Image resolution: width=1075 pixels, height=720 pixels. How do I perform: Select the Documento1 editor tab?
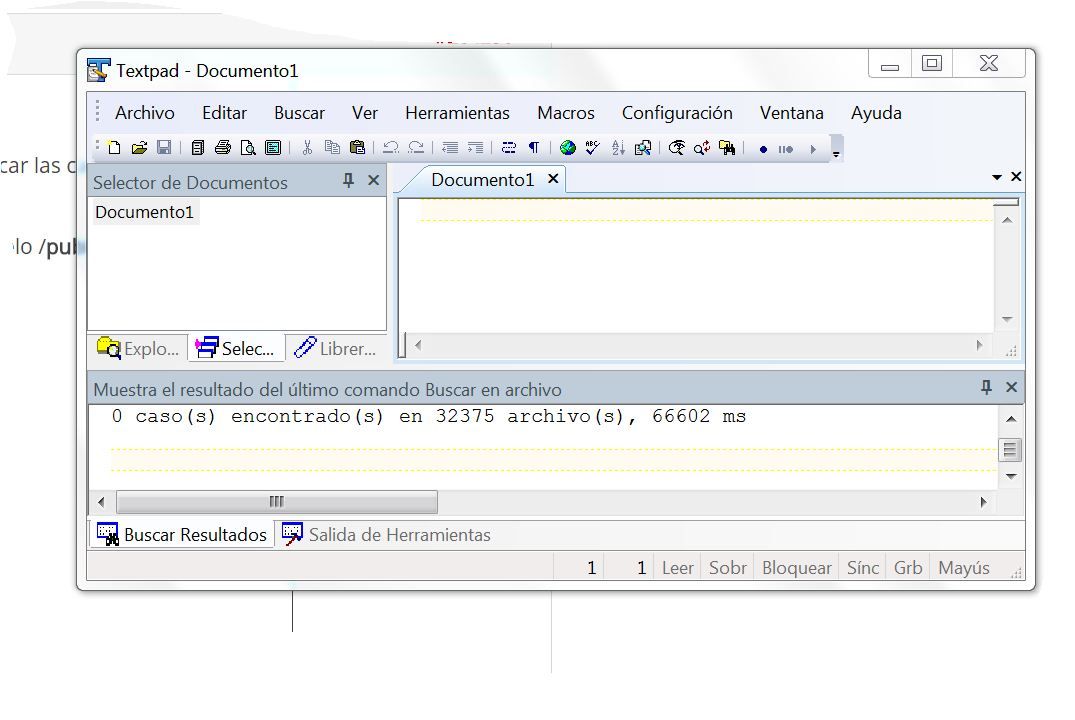coord(483,180)
